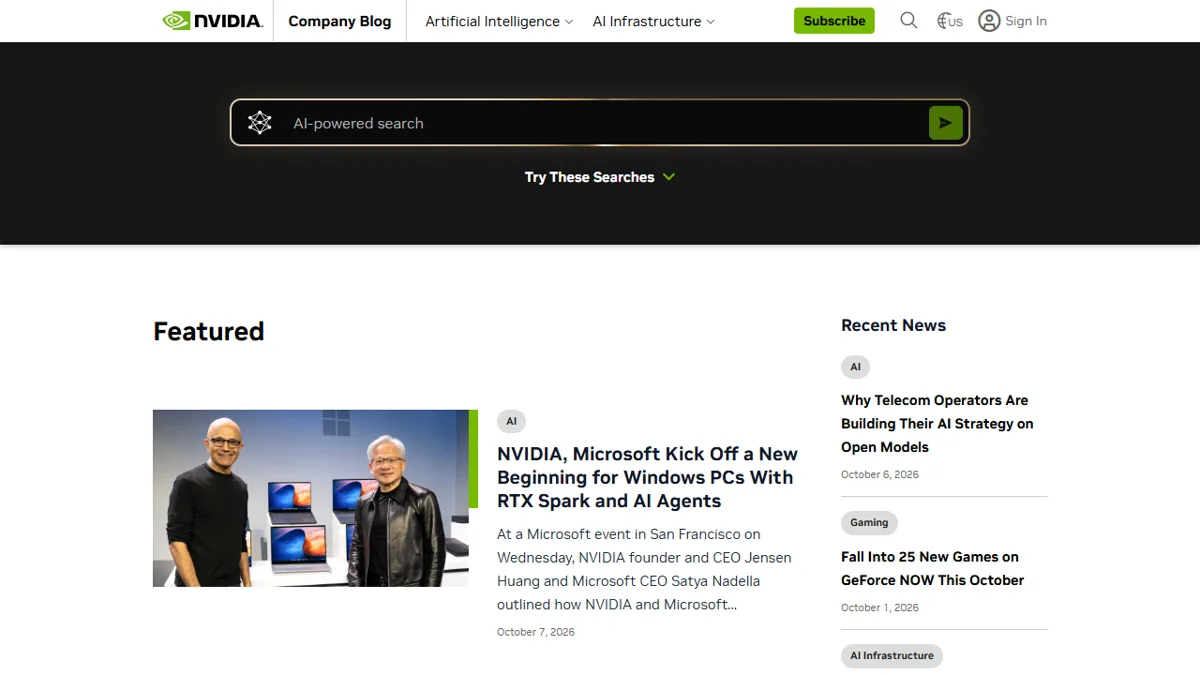The width and height of the screenshot is (1200, 675).
Task: Click the AI Infrastructure tag in Recent News
Action: pyautogui.click(x=892, y=656)
